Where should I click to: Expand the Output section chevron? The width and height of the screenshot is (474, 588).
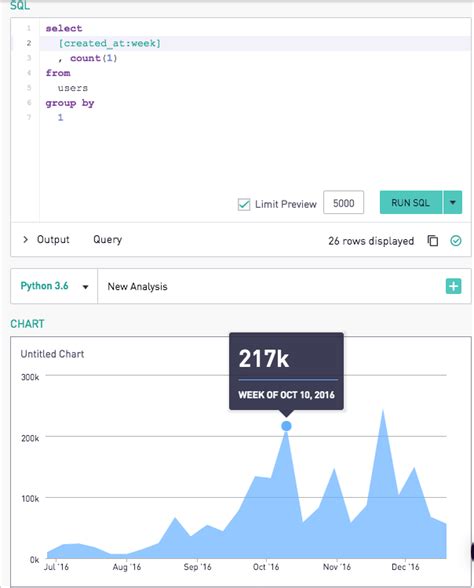click(x=25, y=239)
